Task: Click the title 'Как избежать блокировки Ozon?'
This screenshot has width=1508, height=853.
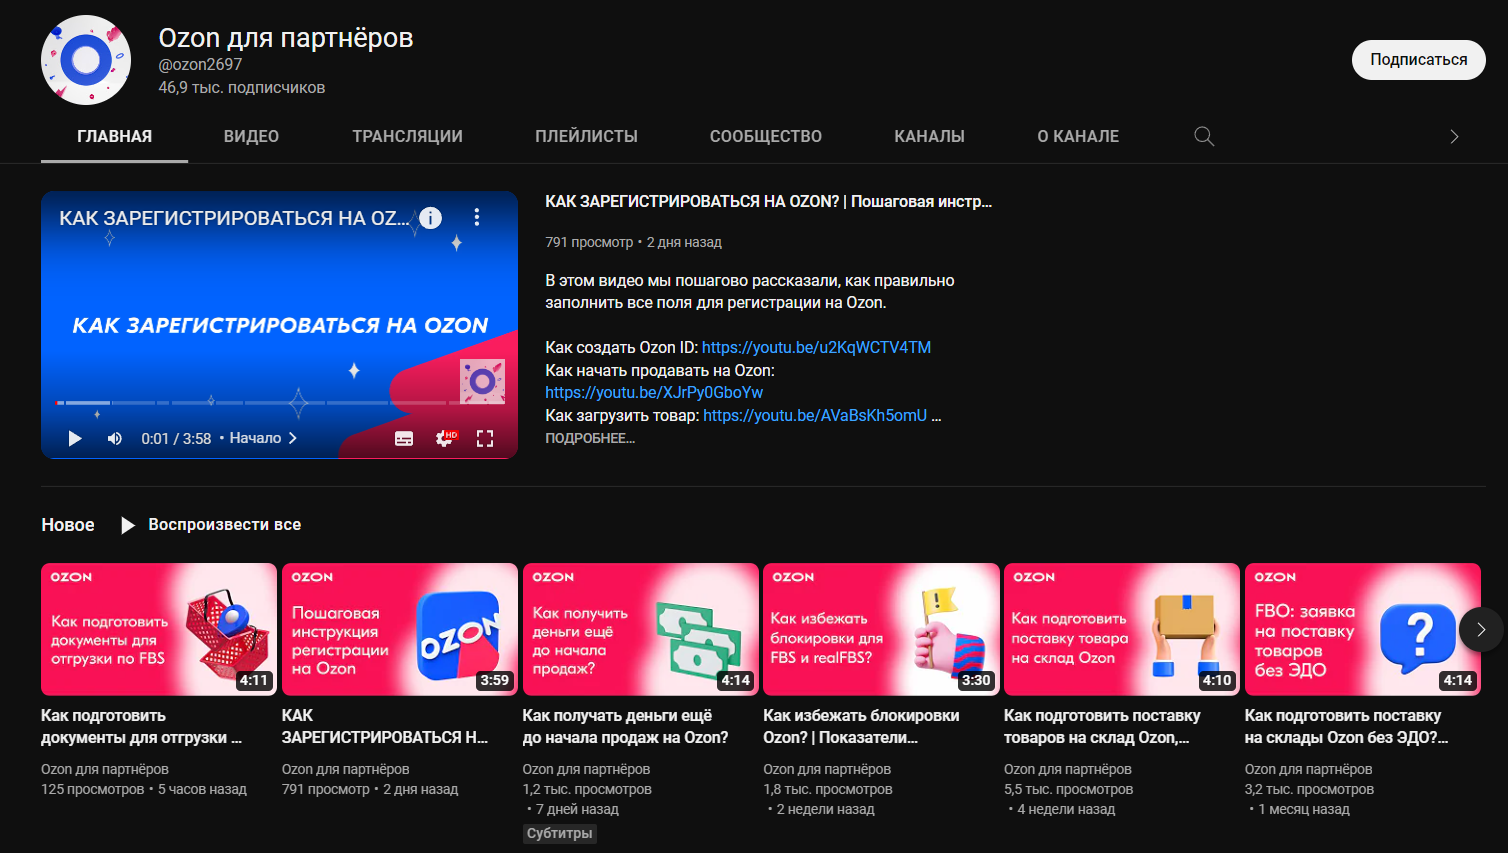Action: [861, 727]
